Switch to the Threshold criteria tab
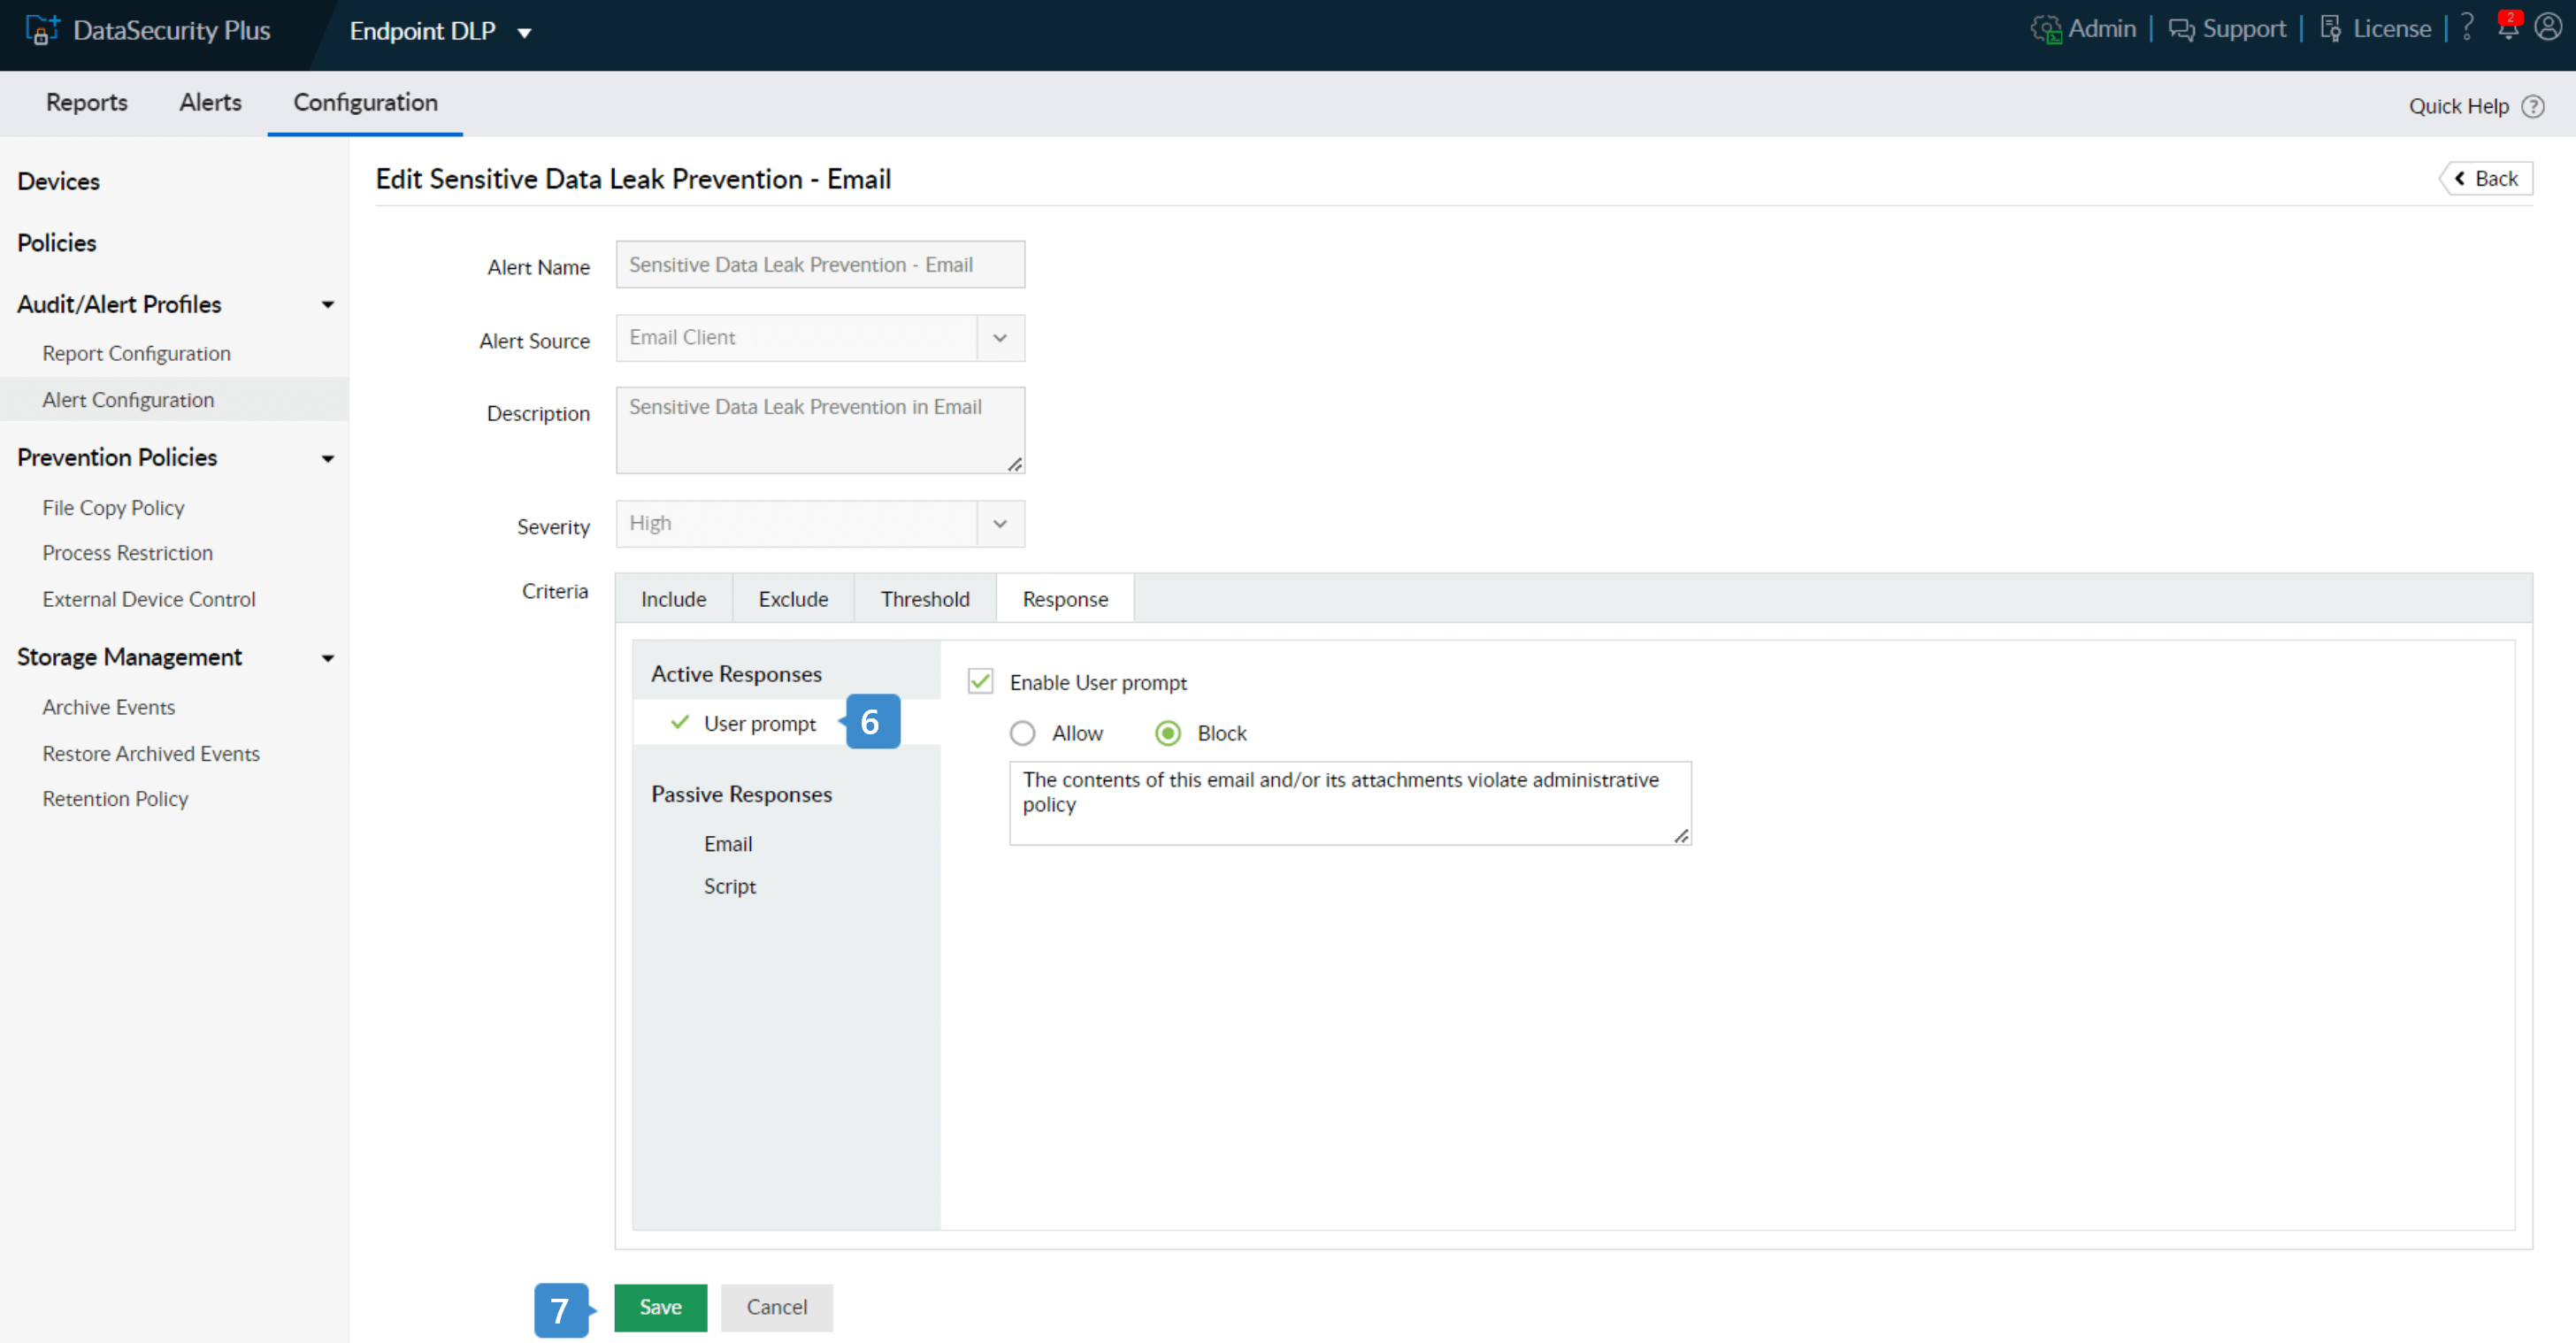 point(924,599)
